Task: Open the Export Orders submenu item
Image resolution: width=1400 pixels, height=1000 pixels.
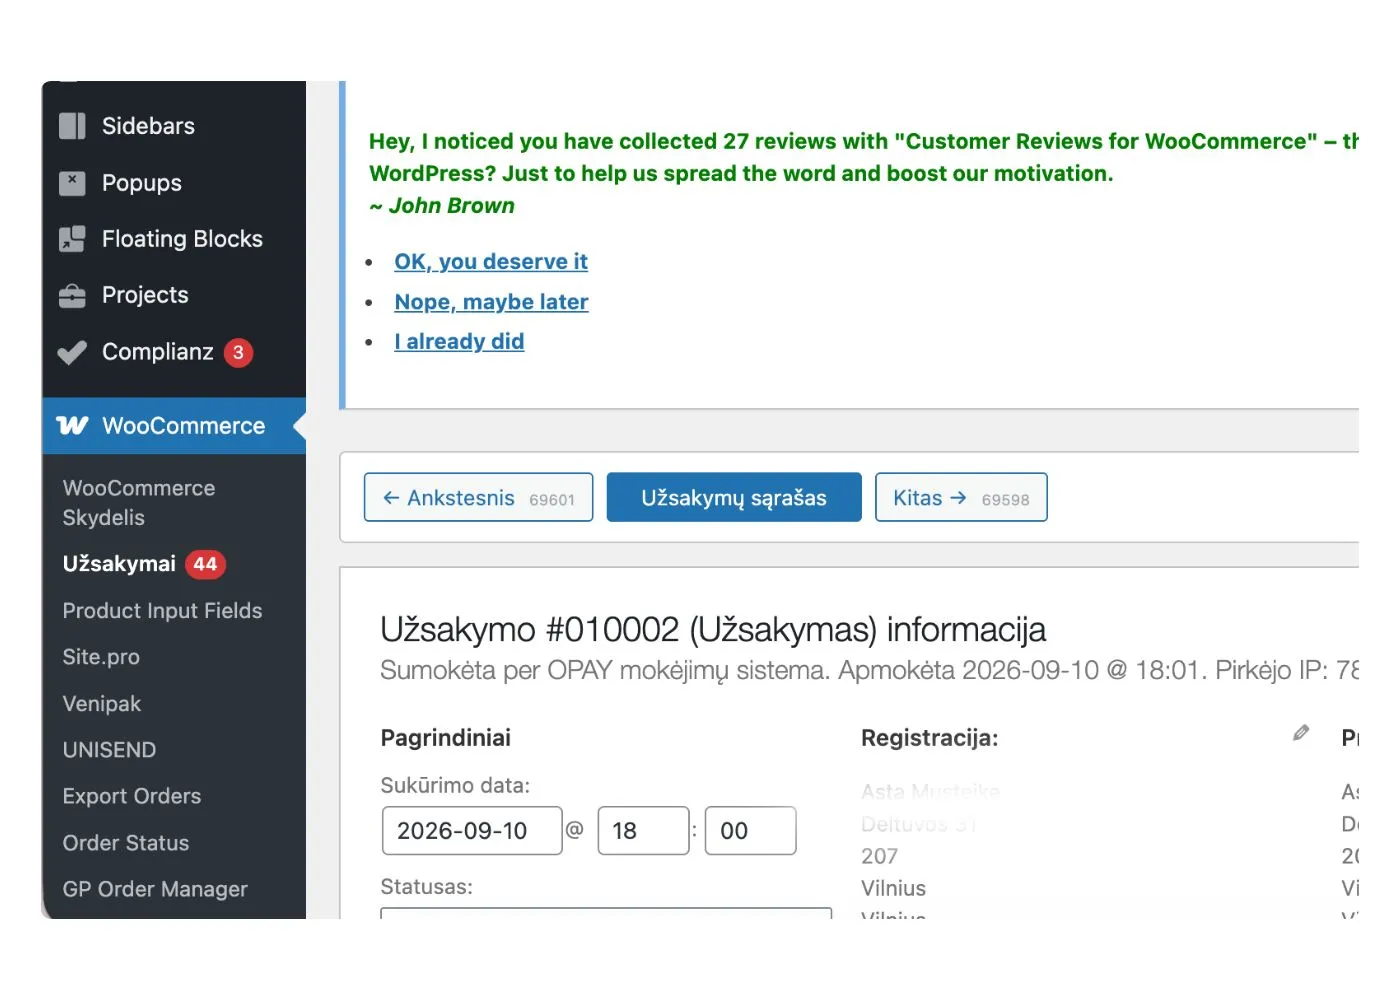Action: pos(132,796)
